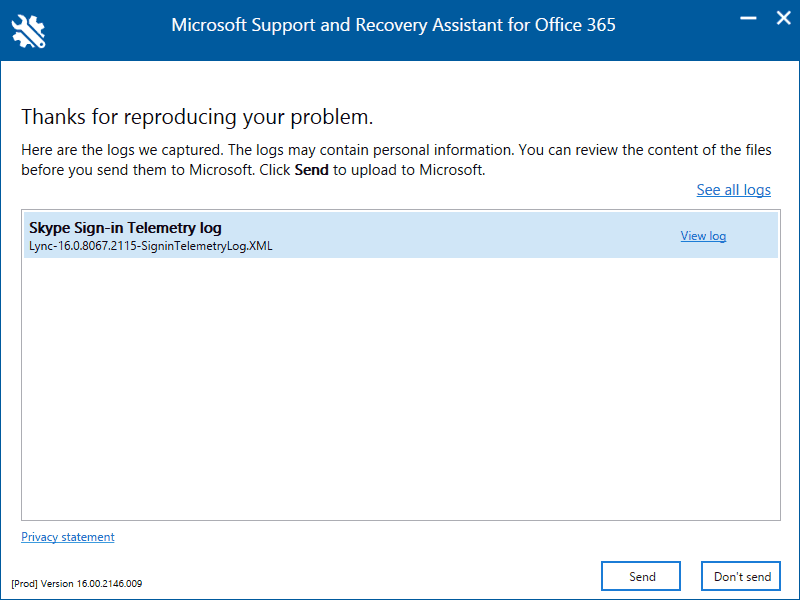Image resolution: width=800 pixels, height=600 pixels.
Task: Click the wrench and screwdriver app logo
Action: (29, 30)
